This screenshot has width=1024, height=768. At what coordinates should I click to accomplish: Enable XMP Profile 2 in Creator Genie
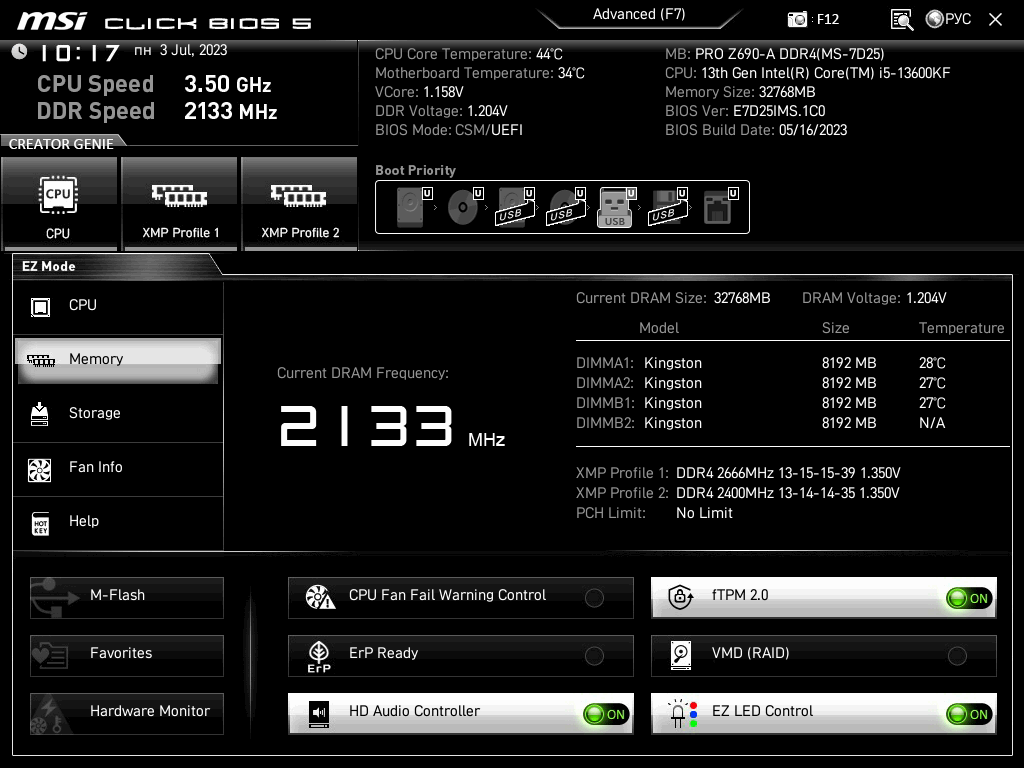pos(300,204)
